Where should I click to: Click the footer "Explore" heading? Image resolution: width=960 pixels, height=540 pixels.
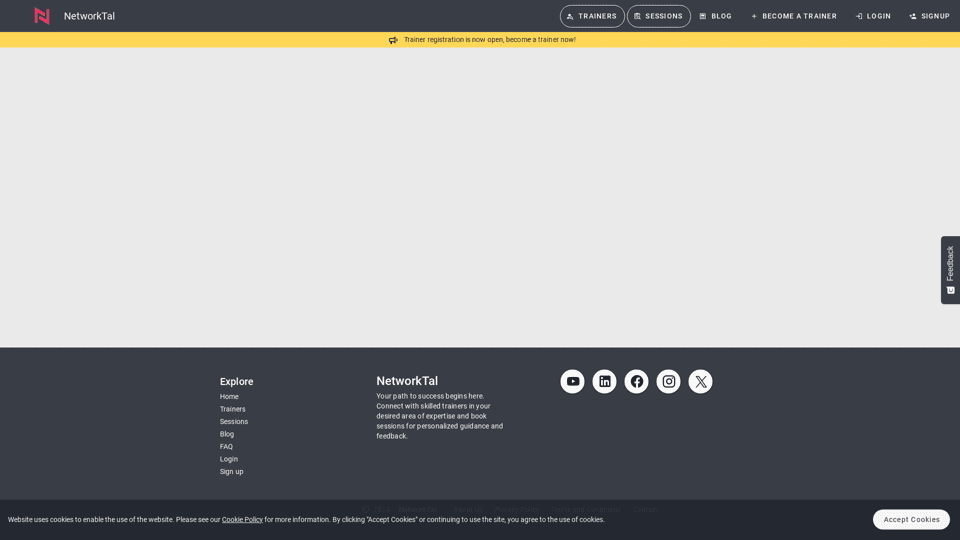[236, 381]
